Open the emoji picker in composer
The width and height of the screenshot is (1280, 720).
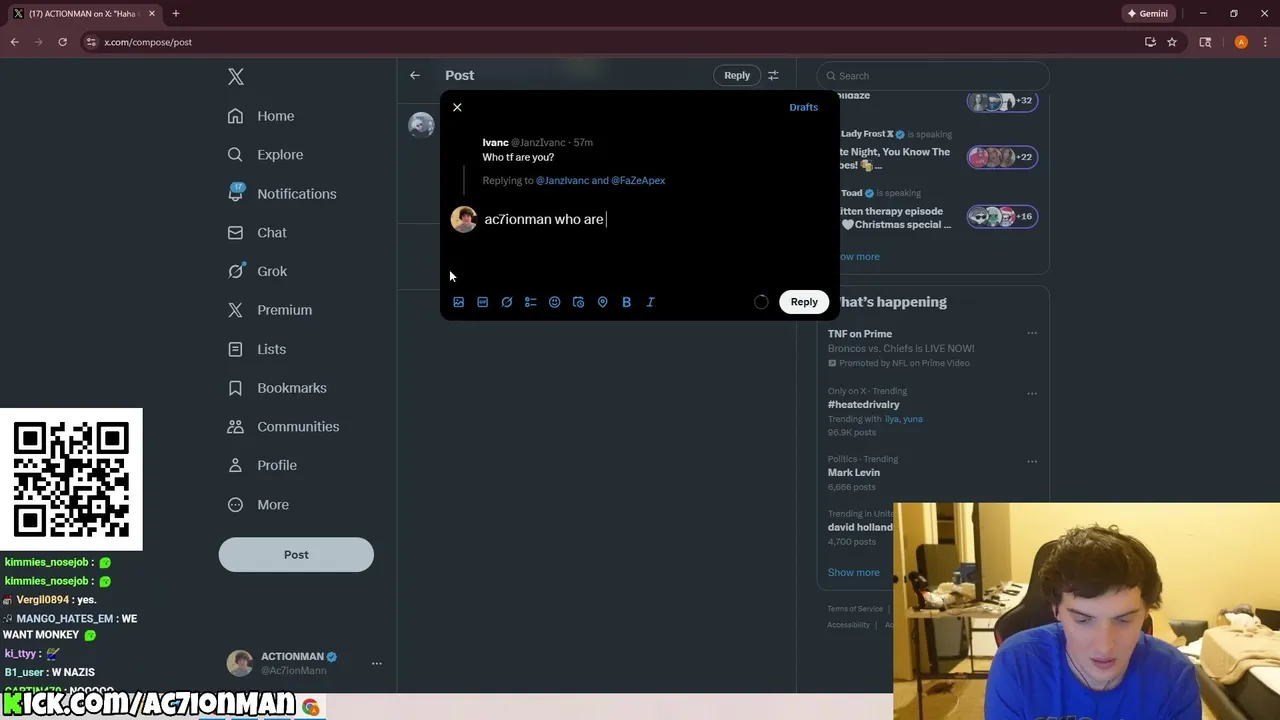(554, 302)
